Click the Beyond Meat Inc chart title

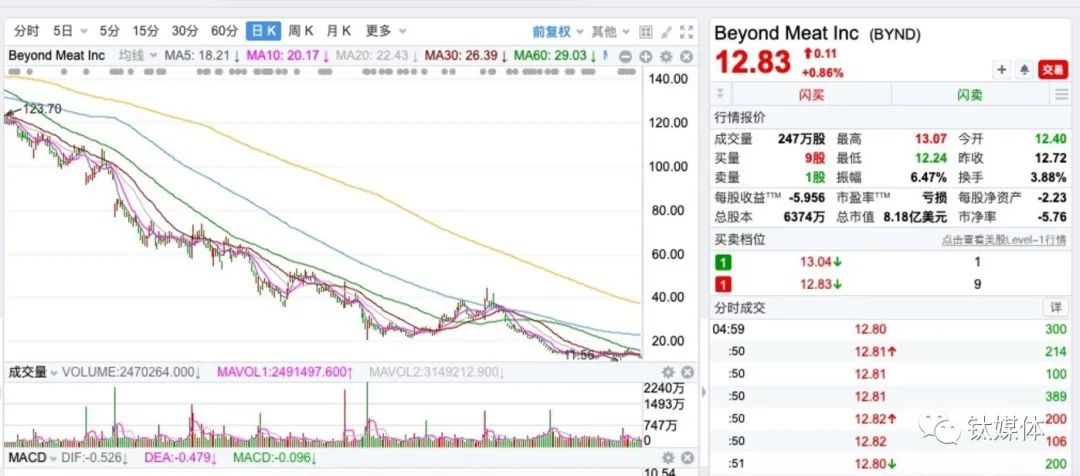tap(56, 55)
